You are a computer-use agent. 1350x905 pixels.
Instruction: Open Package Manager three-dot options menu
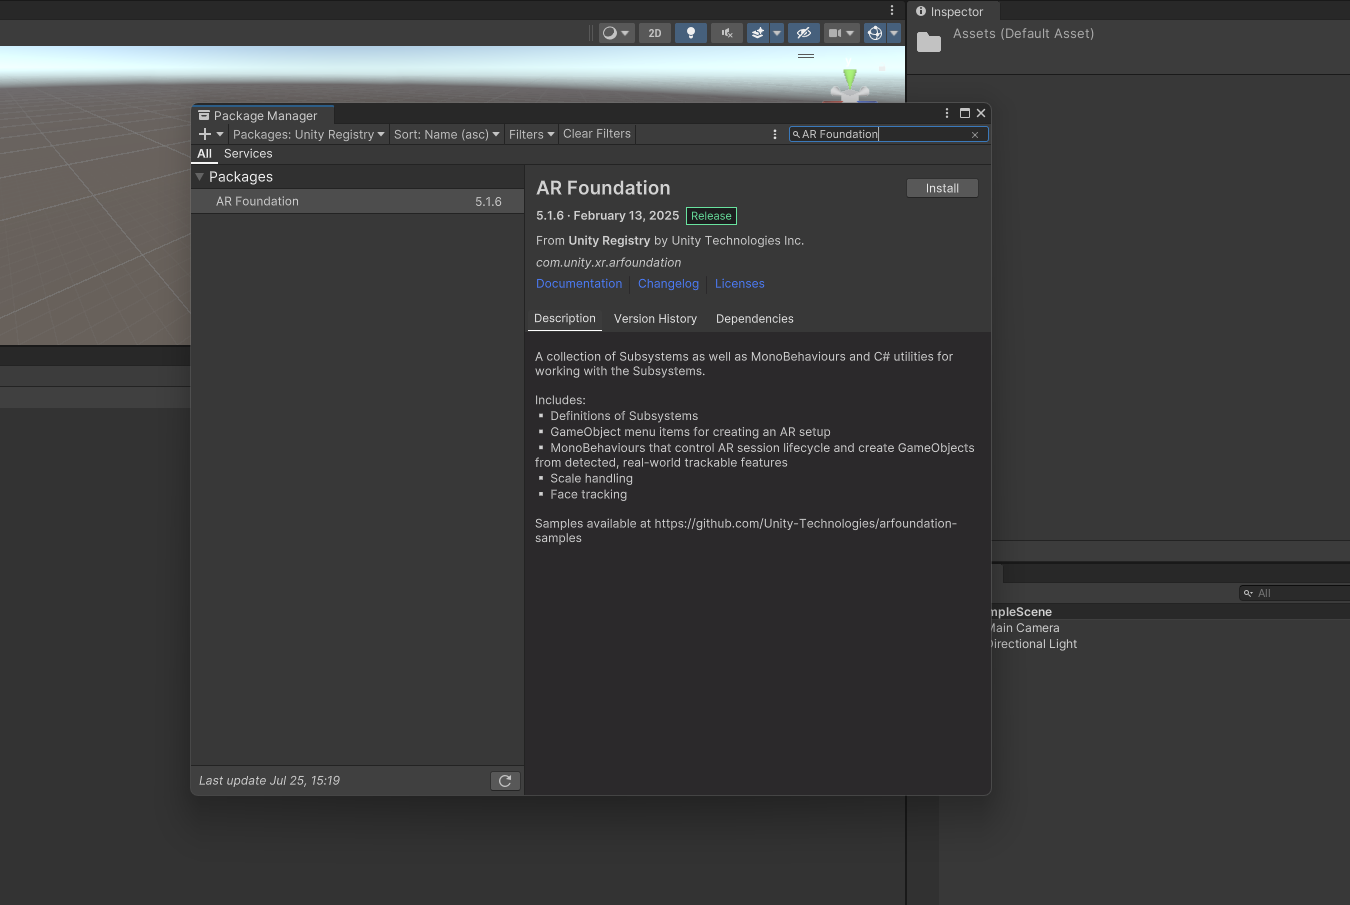(x=775, y=134)
